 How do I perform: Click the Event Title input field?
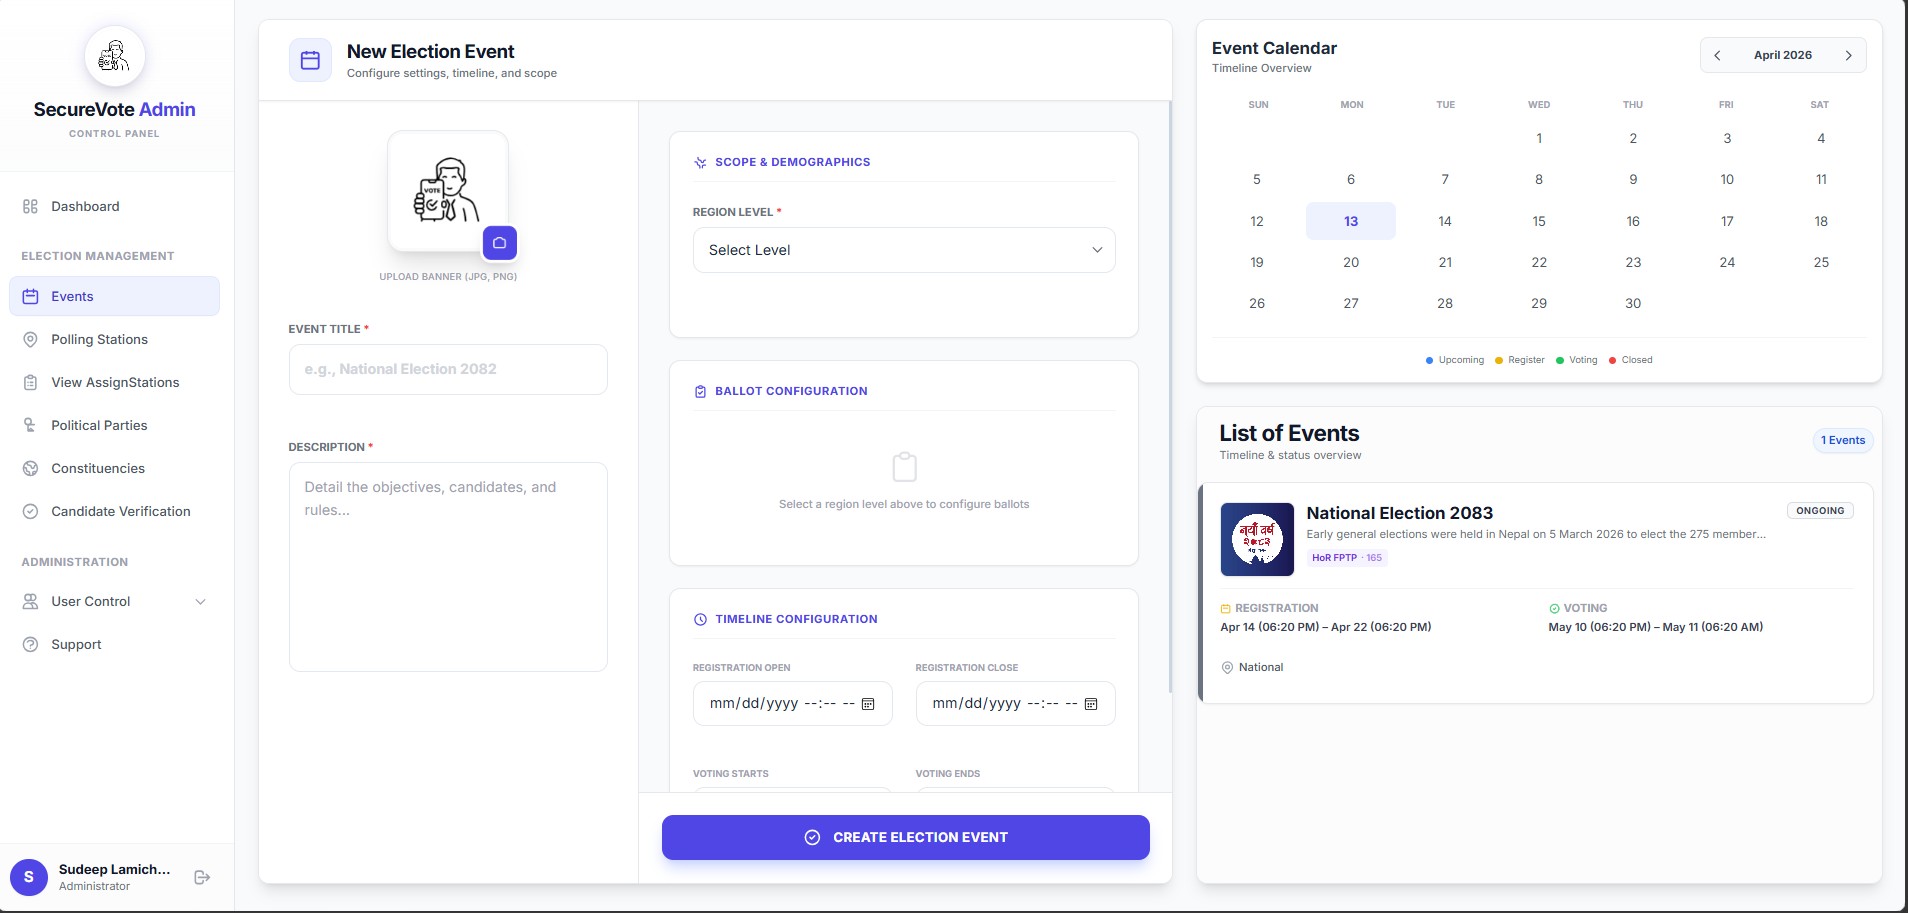click(447, 370)
